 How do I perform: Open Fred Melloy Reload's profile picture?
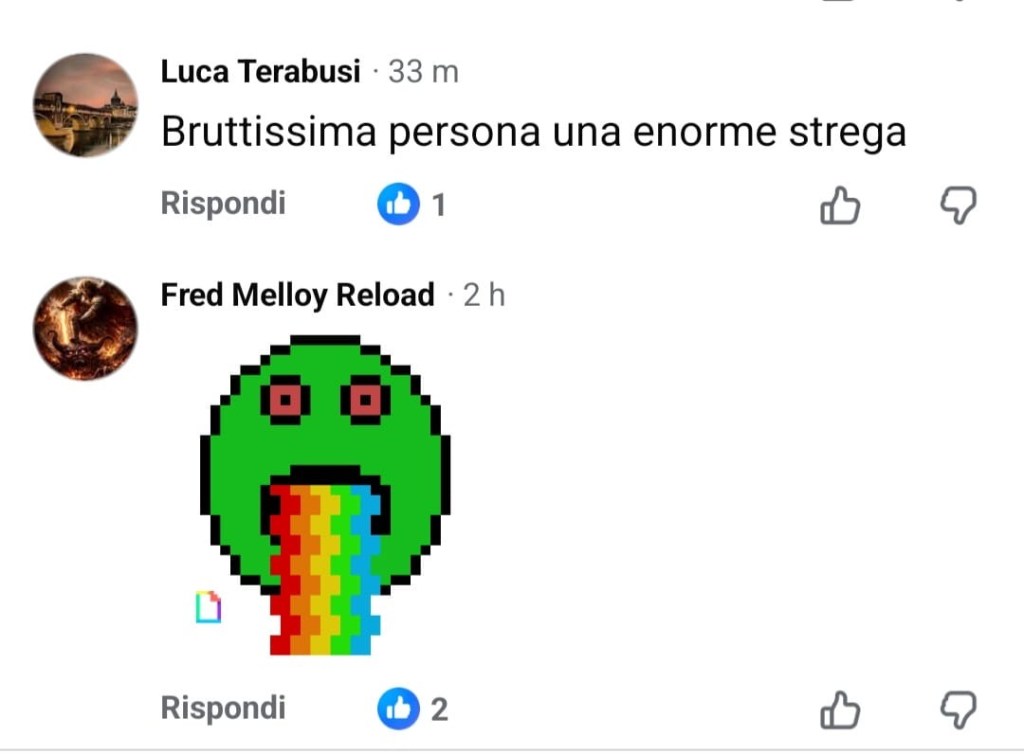(x=86, y=328)
